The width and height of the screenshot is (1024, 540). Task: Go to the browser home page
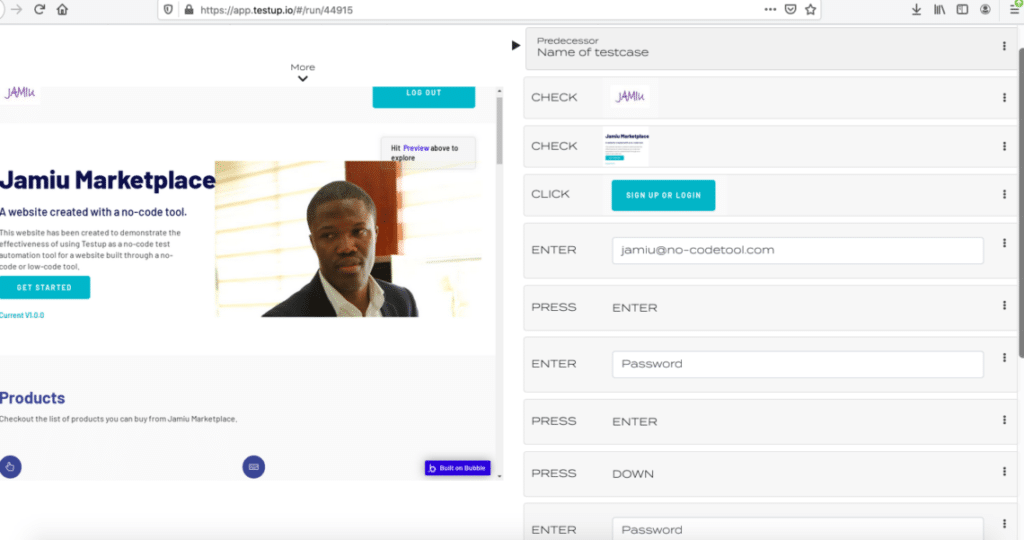click(x=62, y=9)
